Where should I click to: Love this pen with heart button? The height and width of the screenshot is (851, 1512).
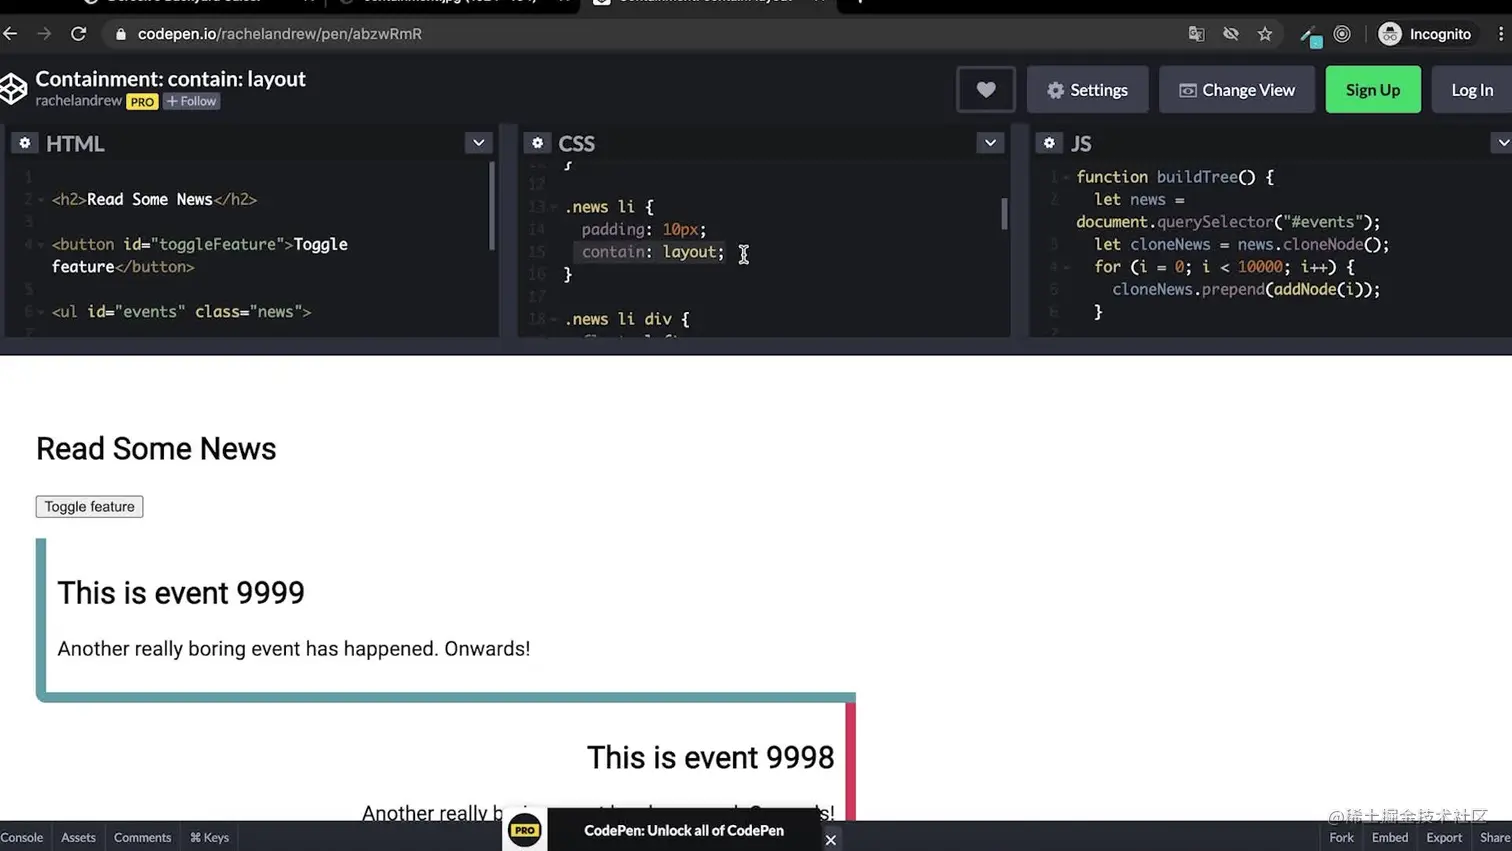[x=986, y=90]
